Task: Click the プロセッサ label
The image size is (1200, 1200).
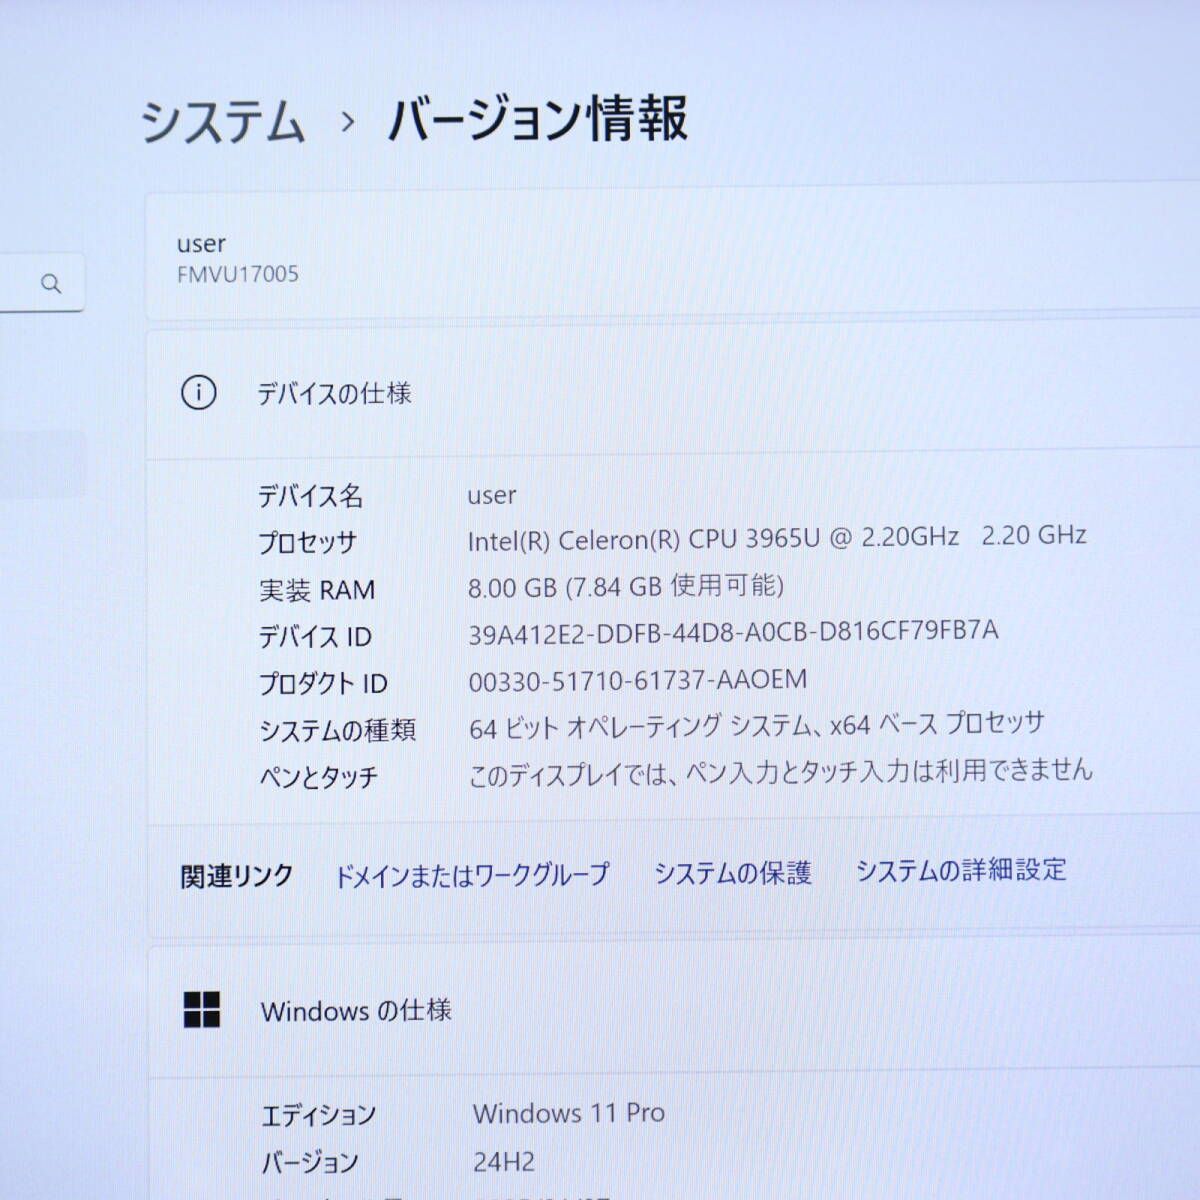Action: [307, 543]
